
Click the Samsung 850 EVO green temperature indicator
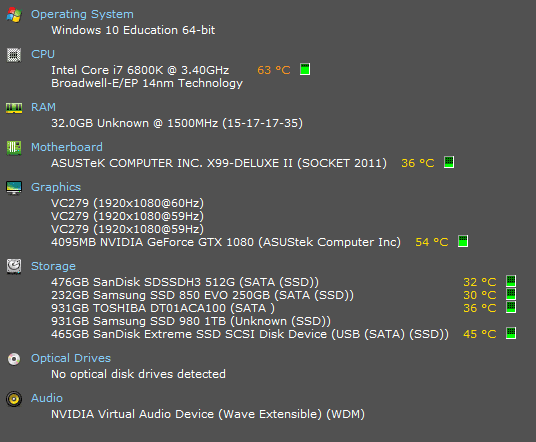click(511, 294)
